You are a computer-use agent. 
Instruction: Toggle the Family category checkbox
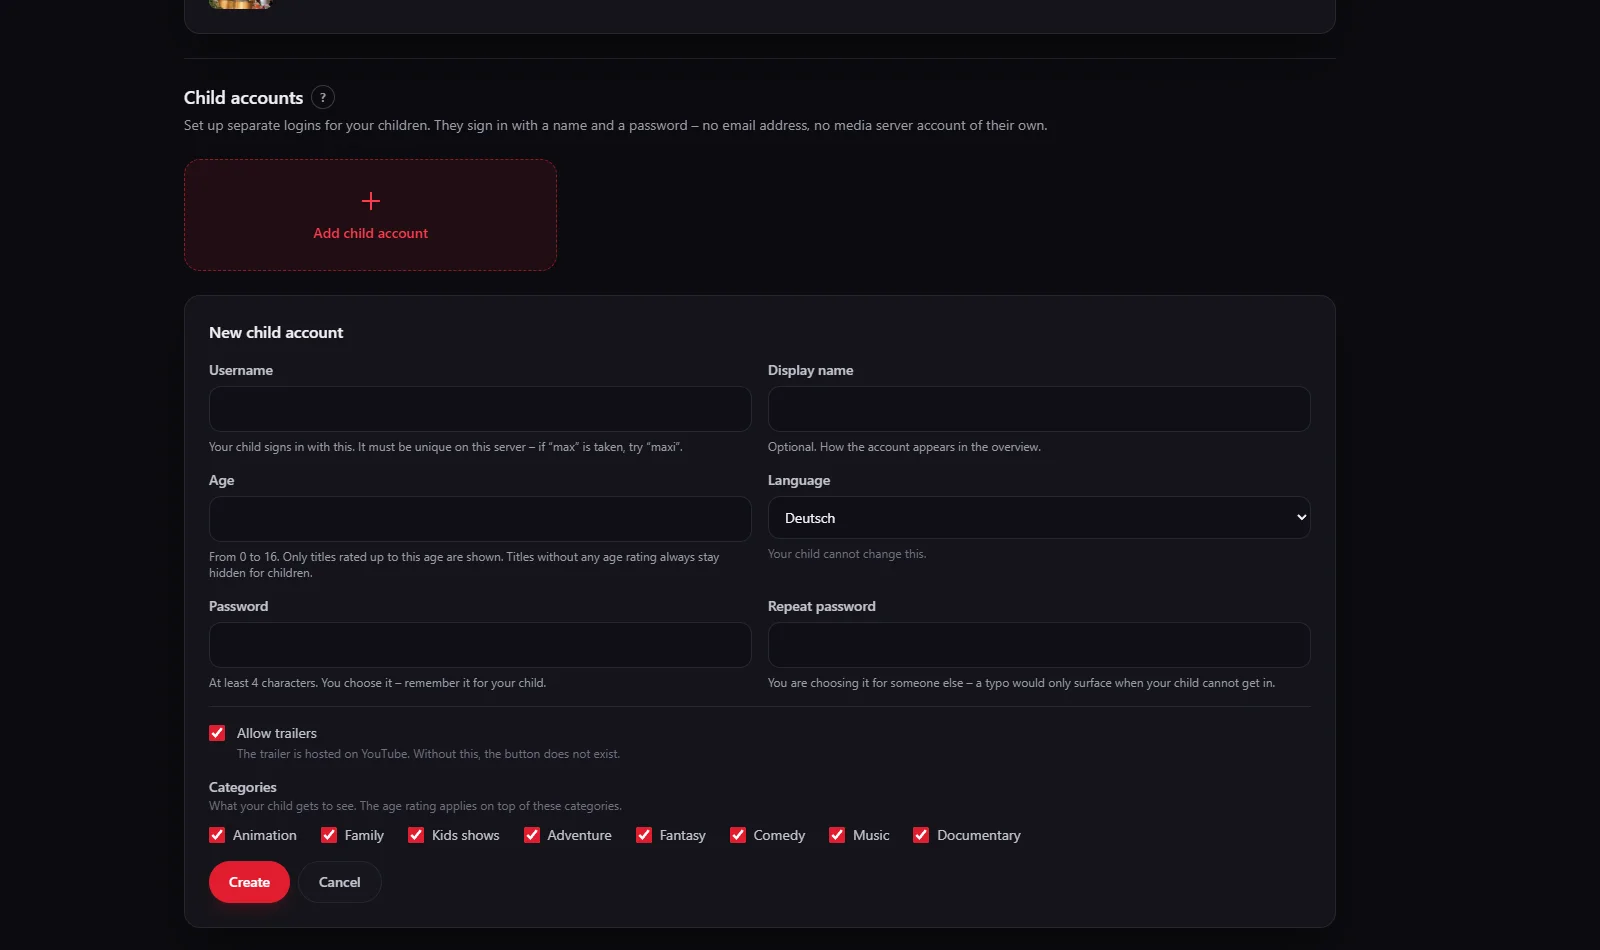tap(329, 835)
